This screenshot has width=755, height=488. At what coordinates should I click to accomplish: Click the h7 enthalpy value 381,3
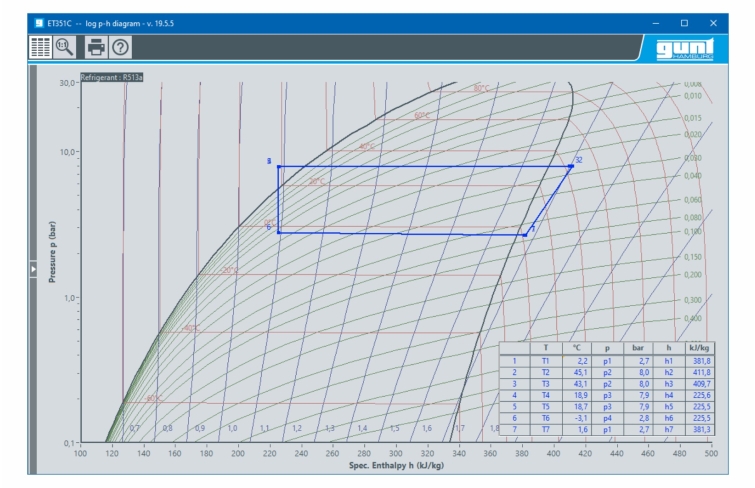tap(700, 429)
